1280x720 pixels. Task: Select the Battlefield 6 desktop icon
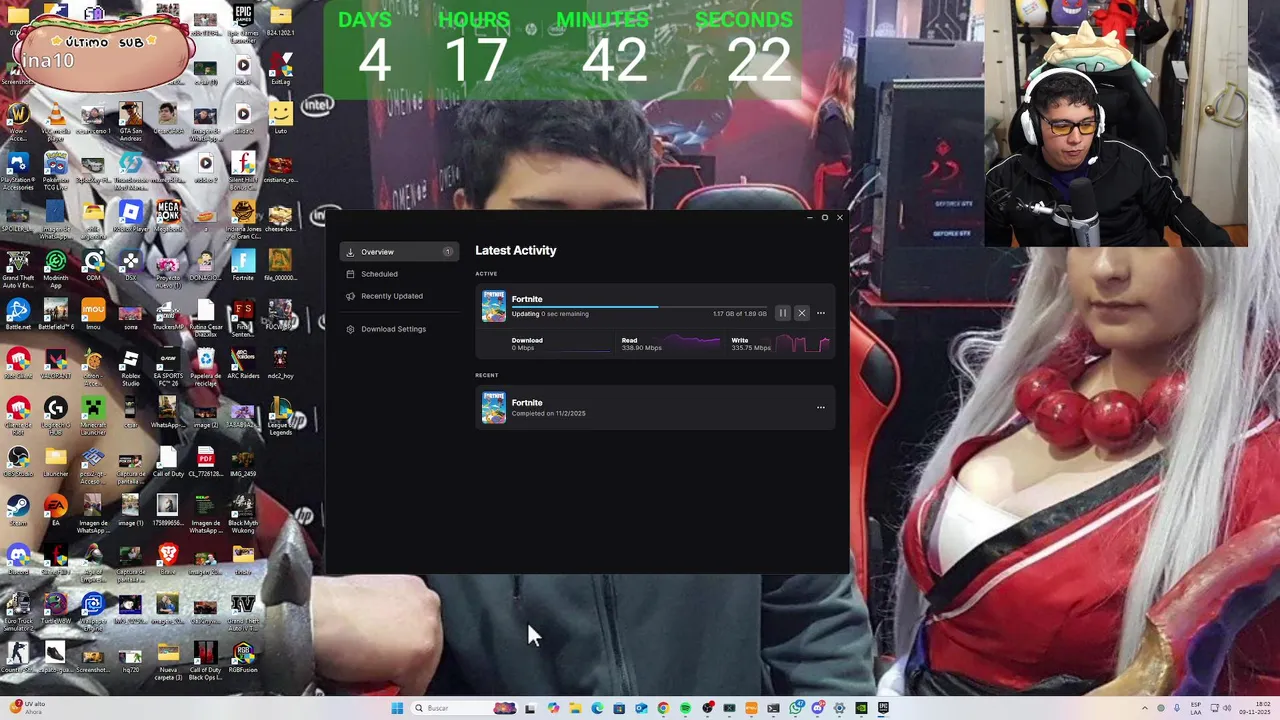(56, 313)
